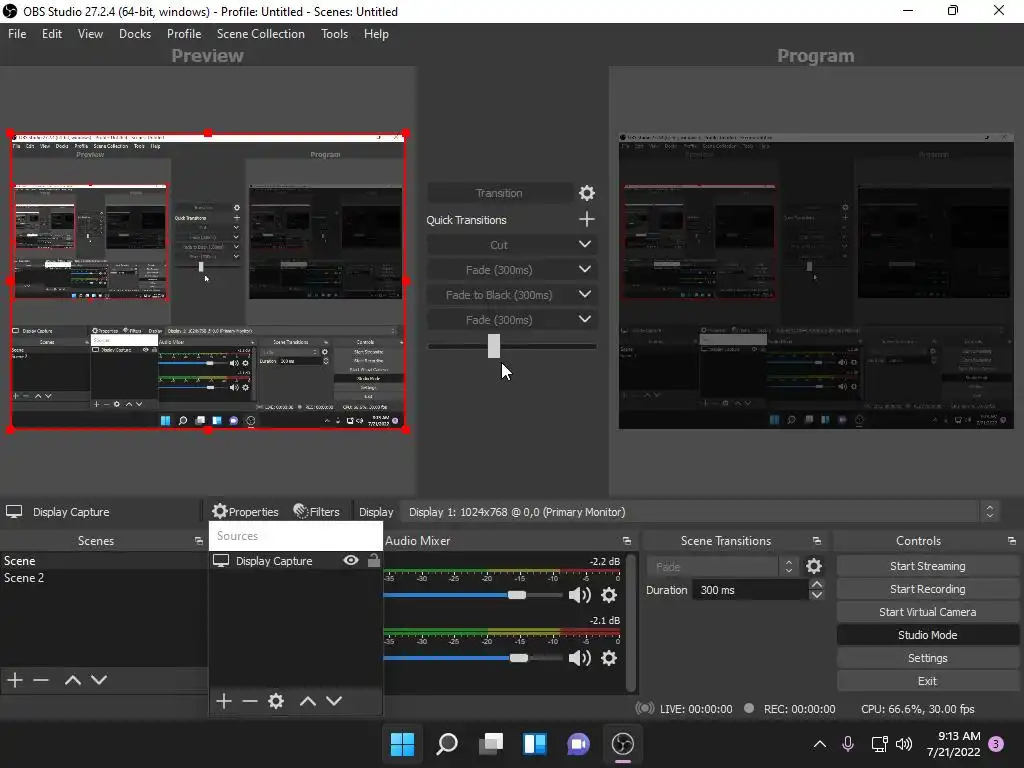
Task: Click Start Virtual Camera
Action: pyautogui.click(x=927, y=612)
